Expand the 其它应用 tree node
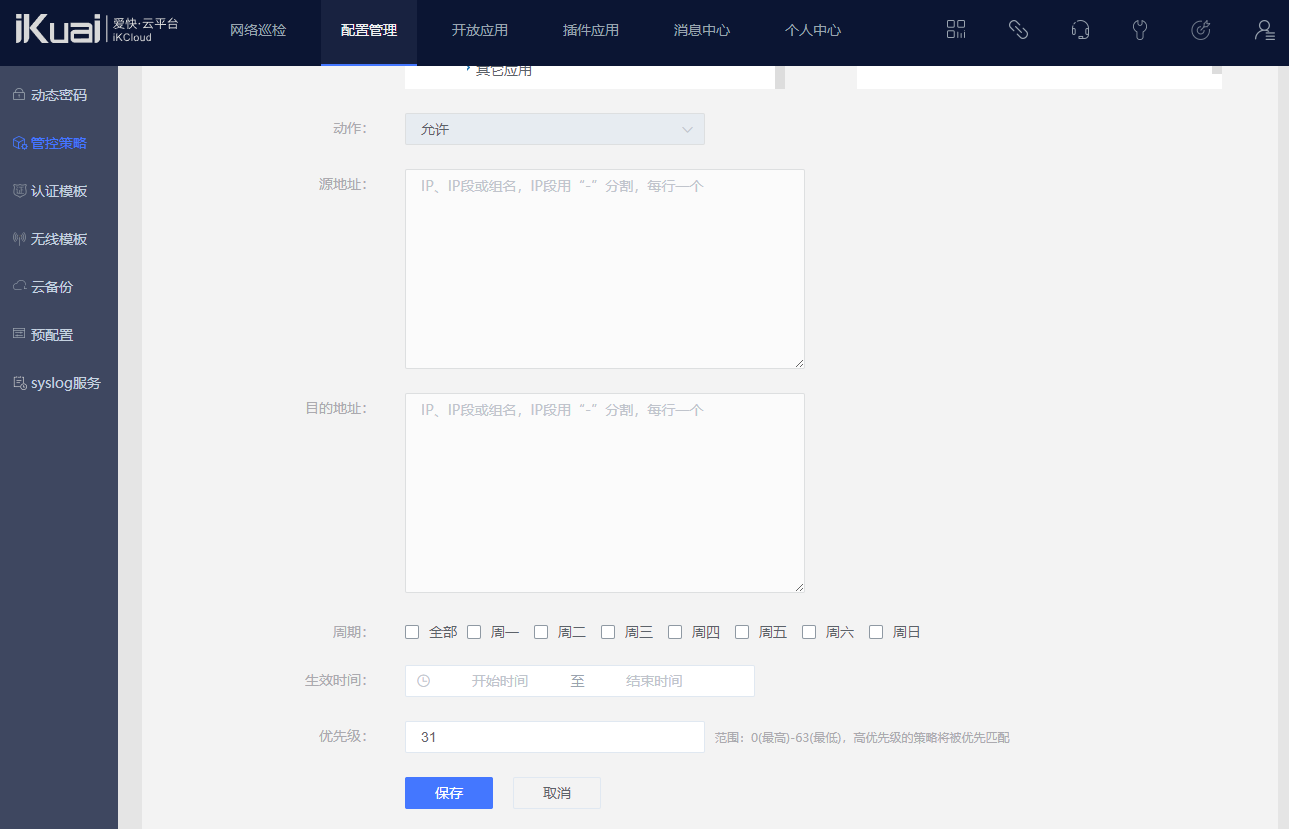Viewport: 1289px width, 829px height. [468, 70]
